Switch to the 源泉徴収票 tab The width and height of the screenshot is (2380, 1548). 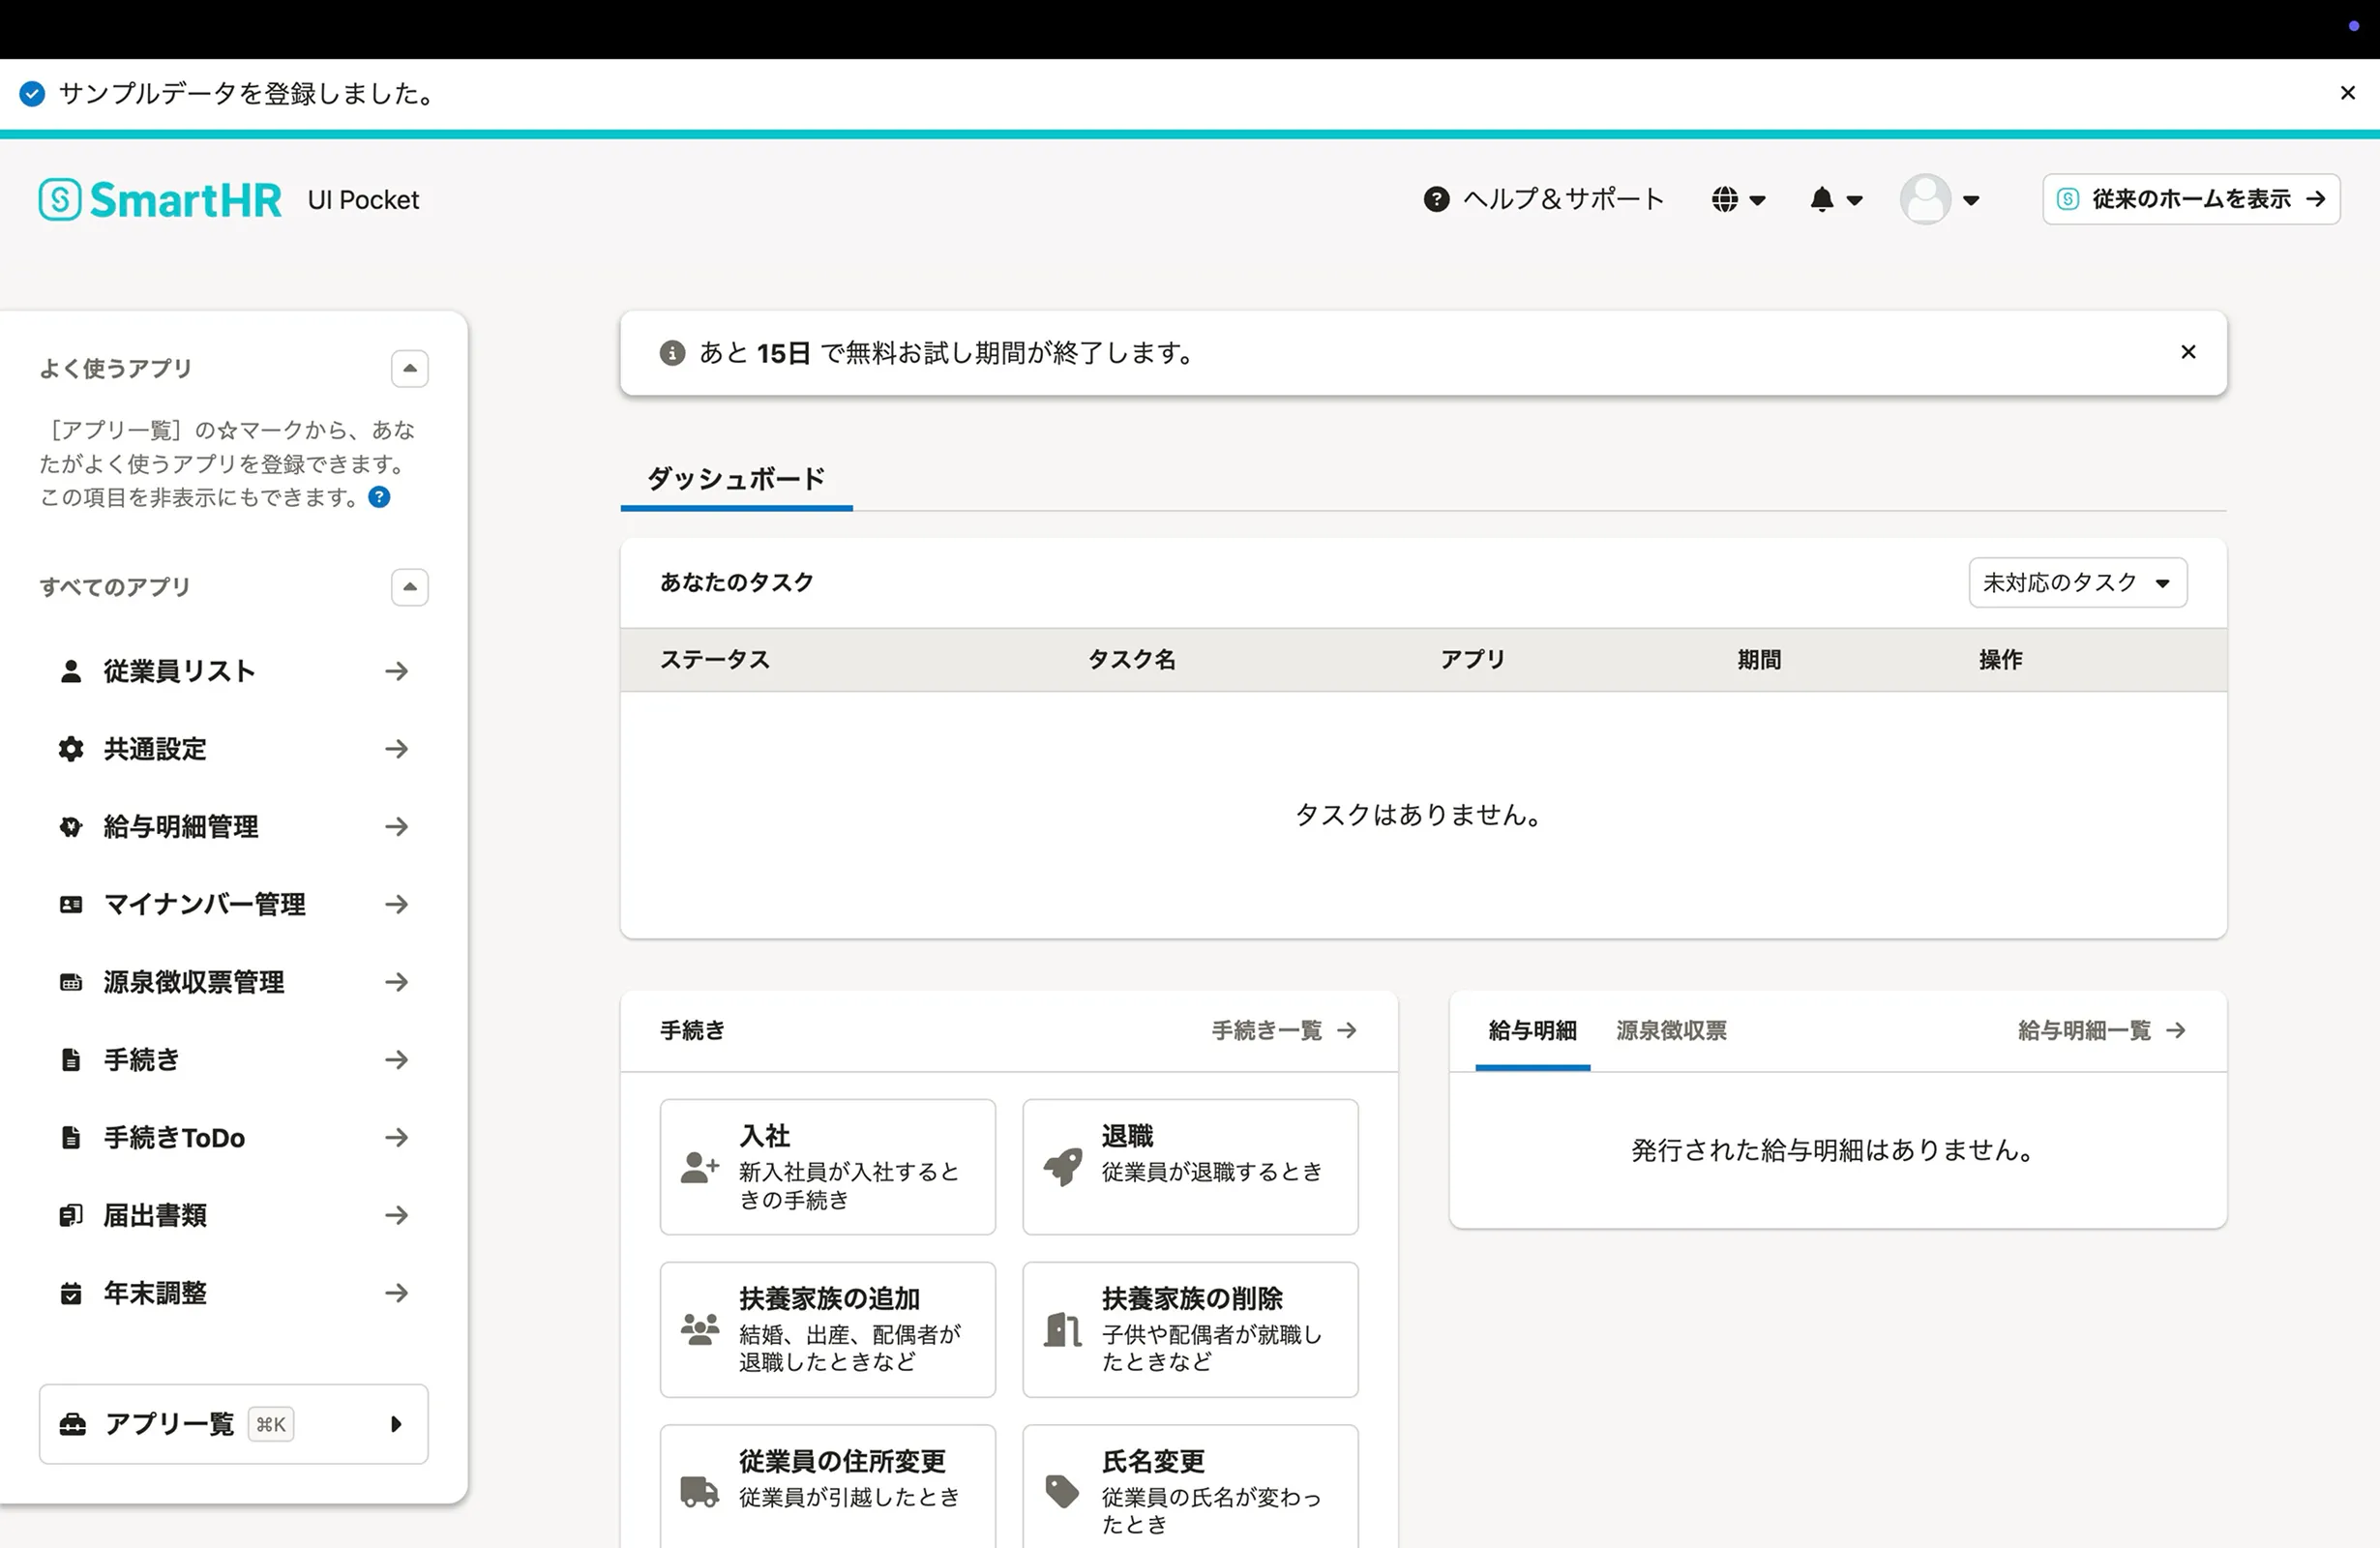pyautogui.click(x=1670, y=1030)
